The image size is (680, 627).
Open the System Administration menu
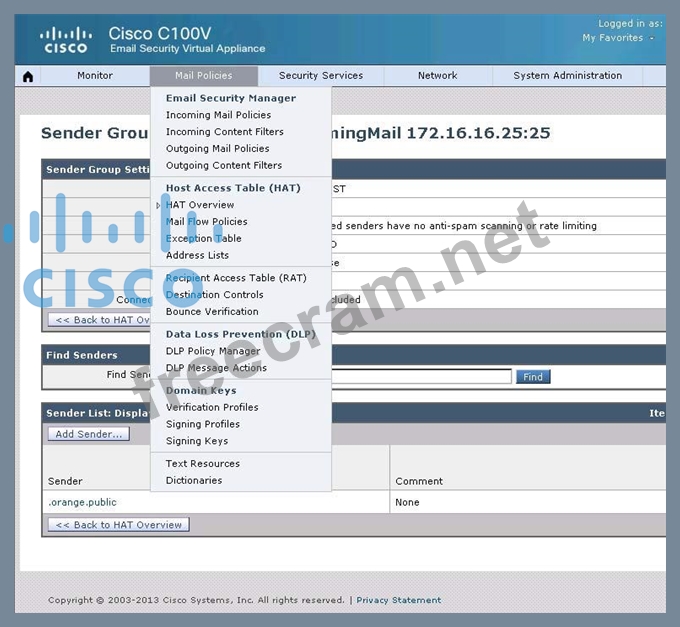pos(567,76)
